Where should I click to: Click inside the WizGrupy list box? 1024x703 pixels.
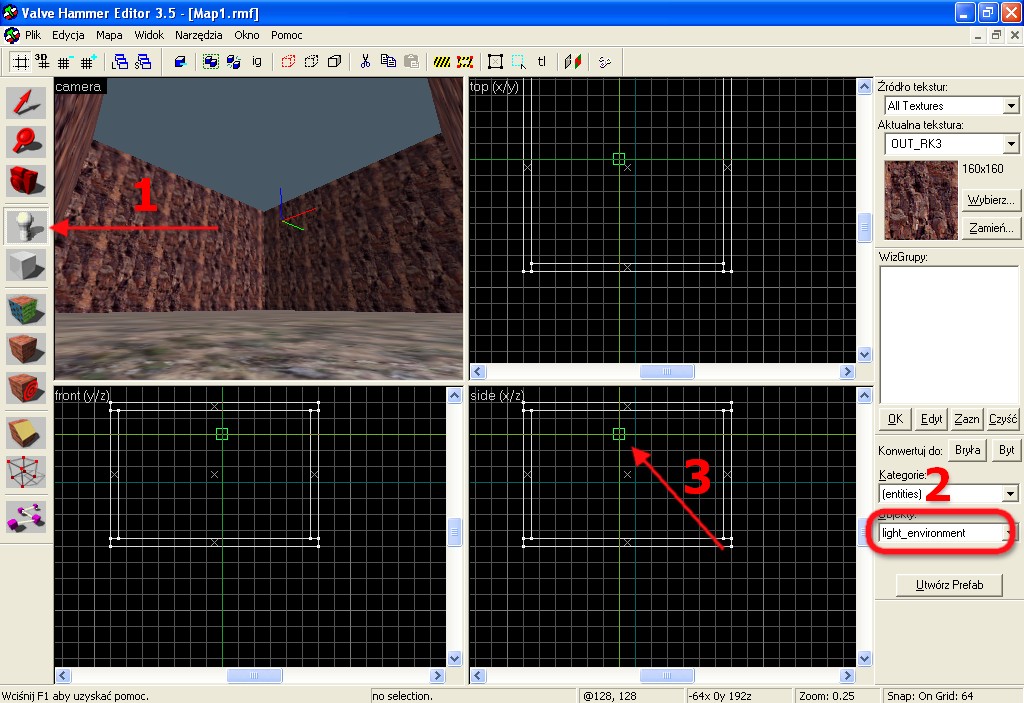pos(948,335)
